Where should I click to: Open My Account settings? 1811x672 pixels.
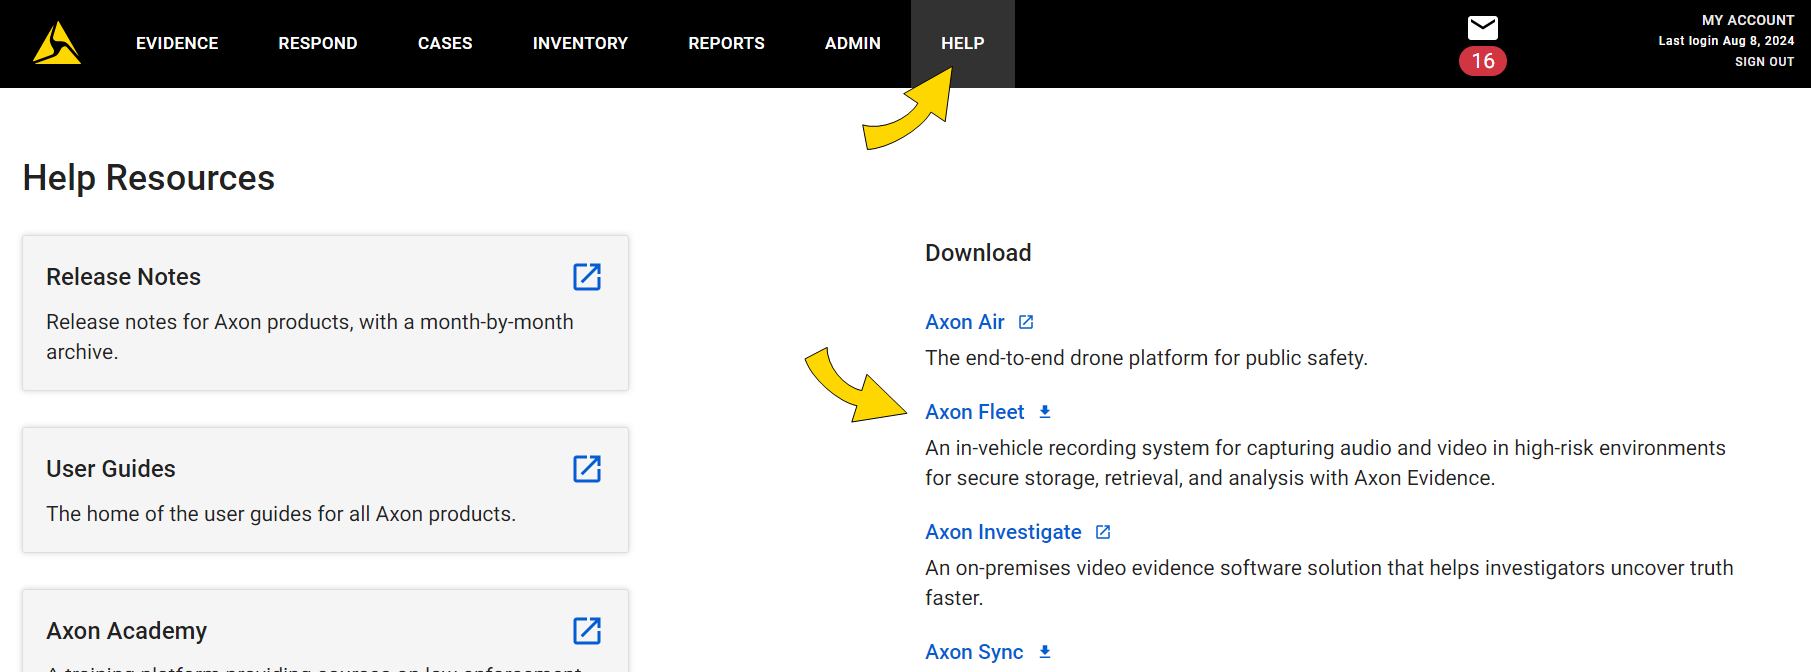pyautogui.click(x=1747, y=20)
